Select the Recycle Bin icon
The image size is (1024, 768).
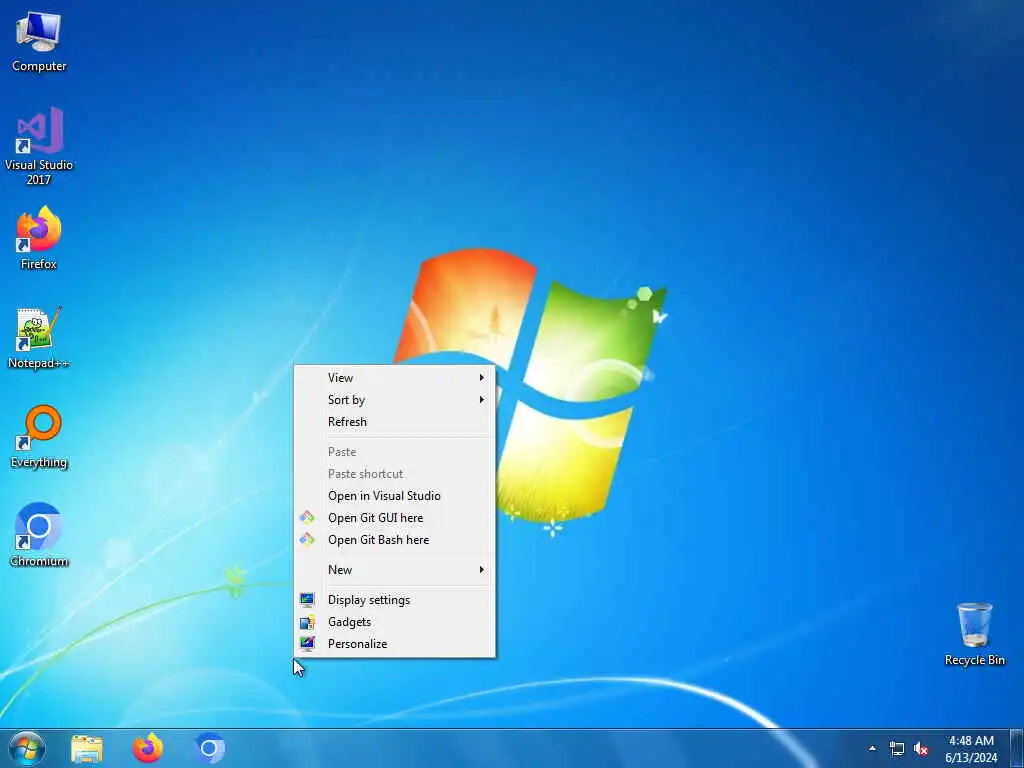[x=974, y=634]
